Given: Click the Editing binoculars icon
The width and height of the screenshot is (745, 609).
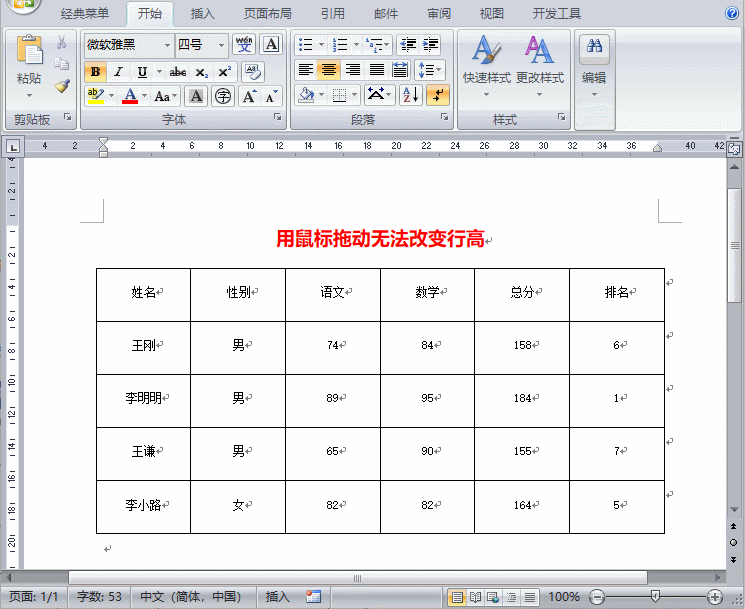Looking at the screenshot, I should [x=594, y=47].
